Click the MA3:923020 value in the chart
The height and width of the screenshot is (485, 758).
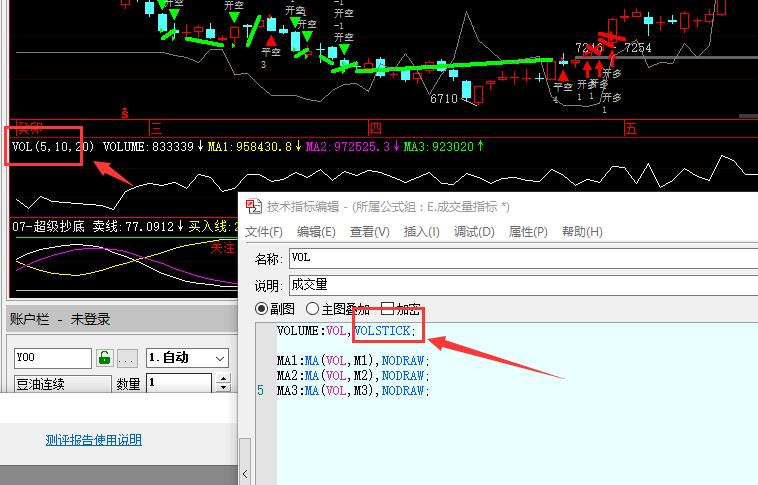[438, 147]
